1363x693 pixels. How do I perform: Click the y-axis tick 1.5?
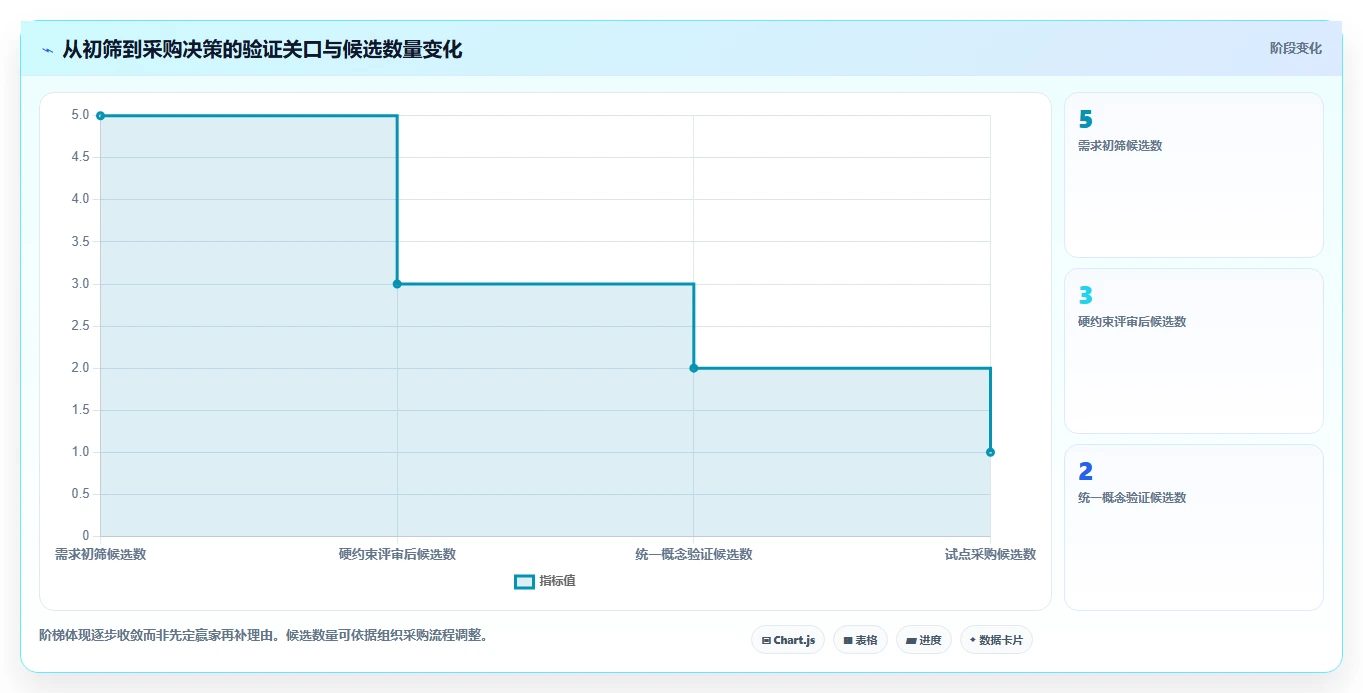(80, 410)
